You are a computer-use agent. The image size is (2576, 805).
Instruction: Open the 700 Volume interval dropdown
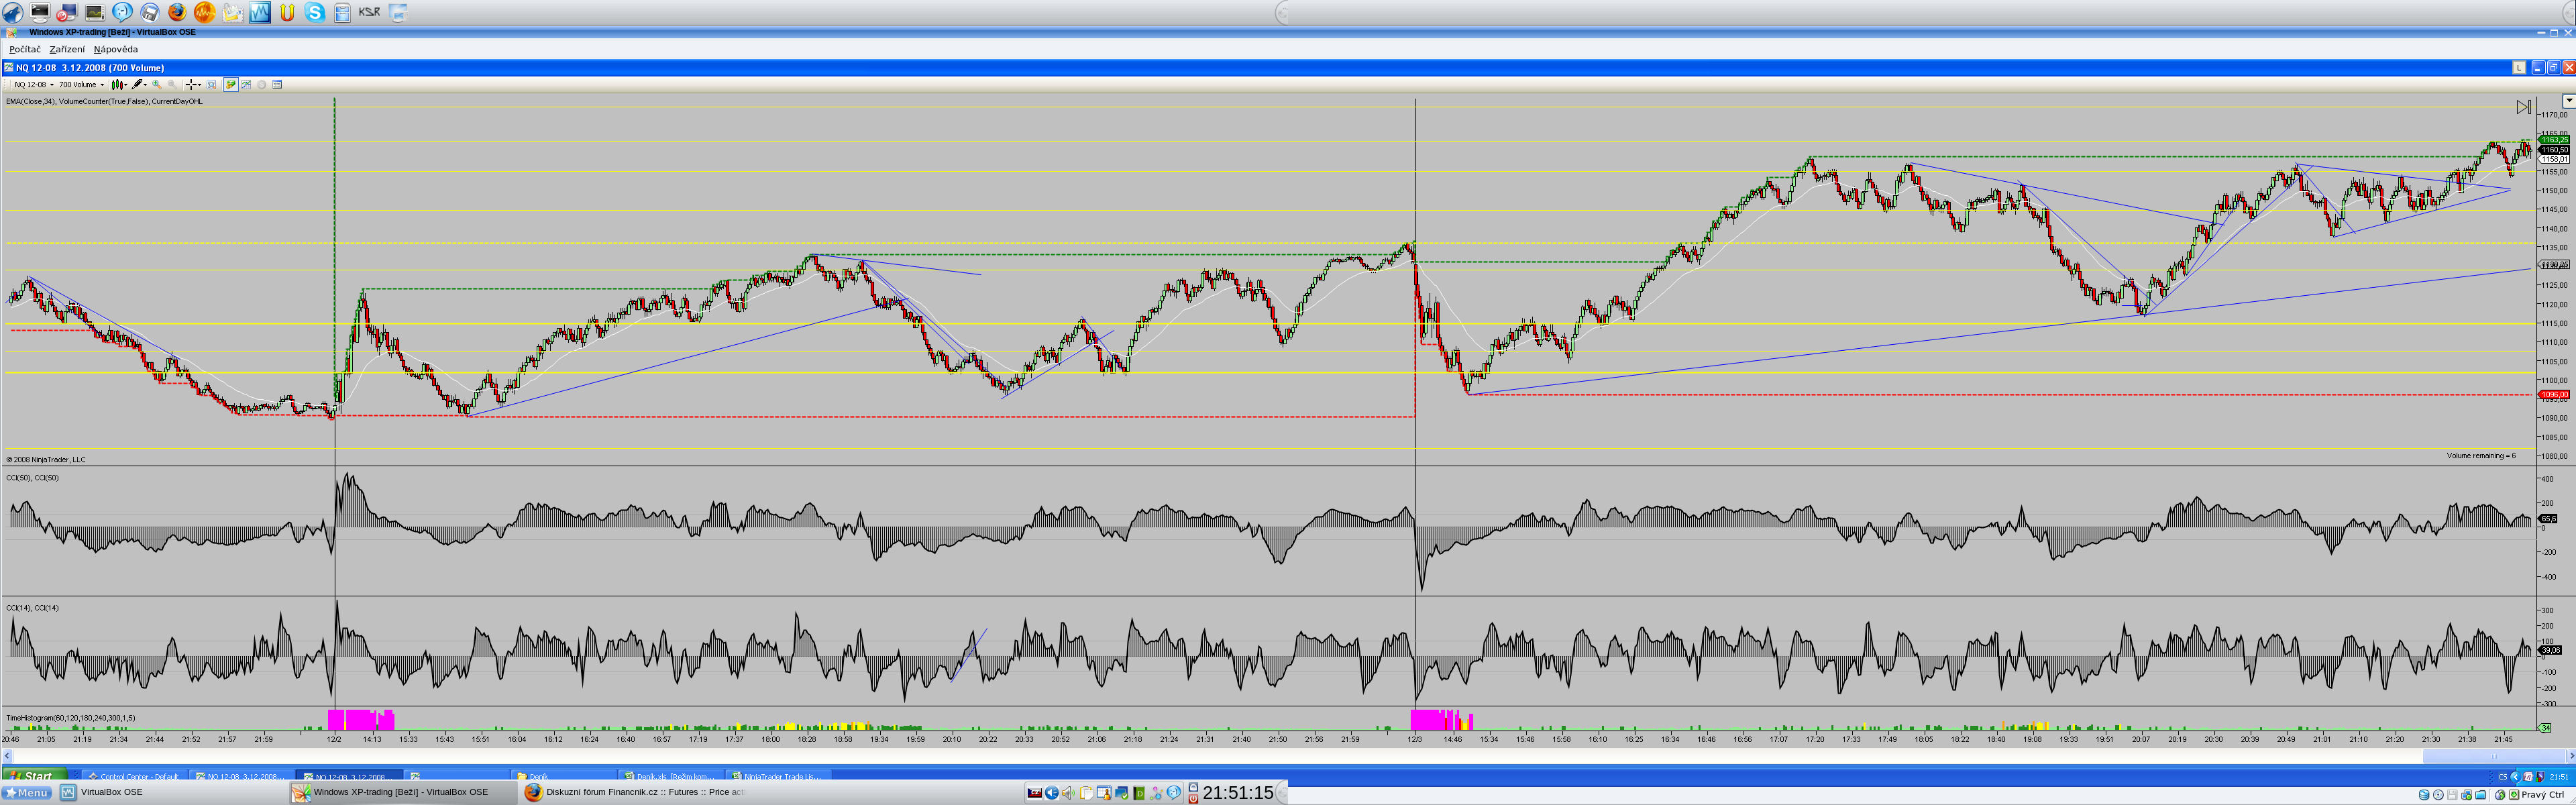point(102,85)
